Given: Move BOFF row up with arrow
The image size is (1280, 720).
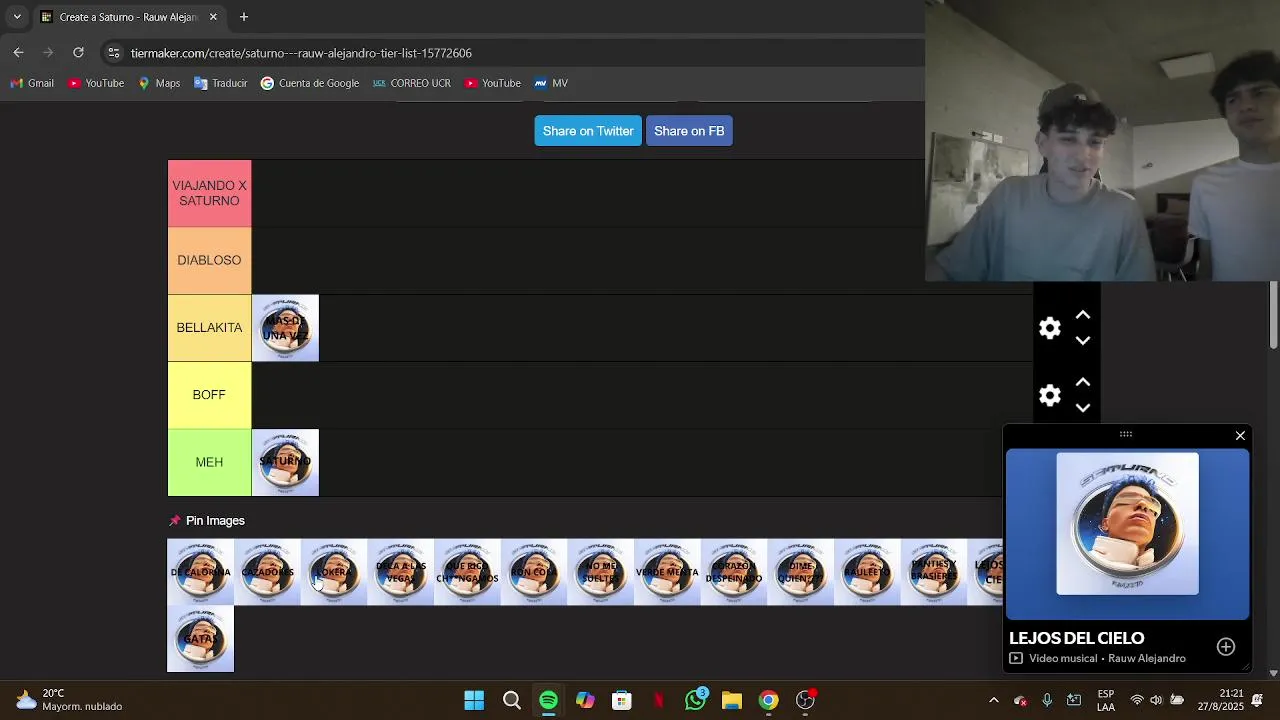Looking at the screenshot, I should coord(1082,383).
